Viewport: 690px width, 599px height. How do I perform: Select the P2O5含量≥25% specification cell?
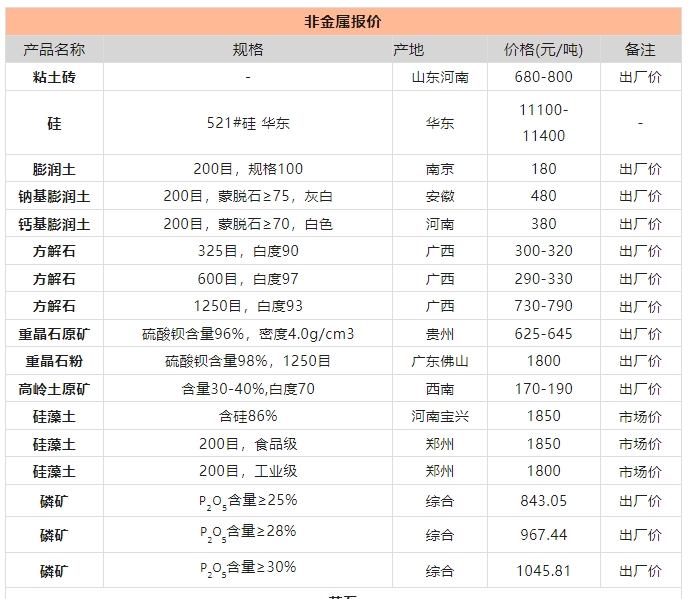247,500
